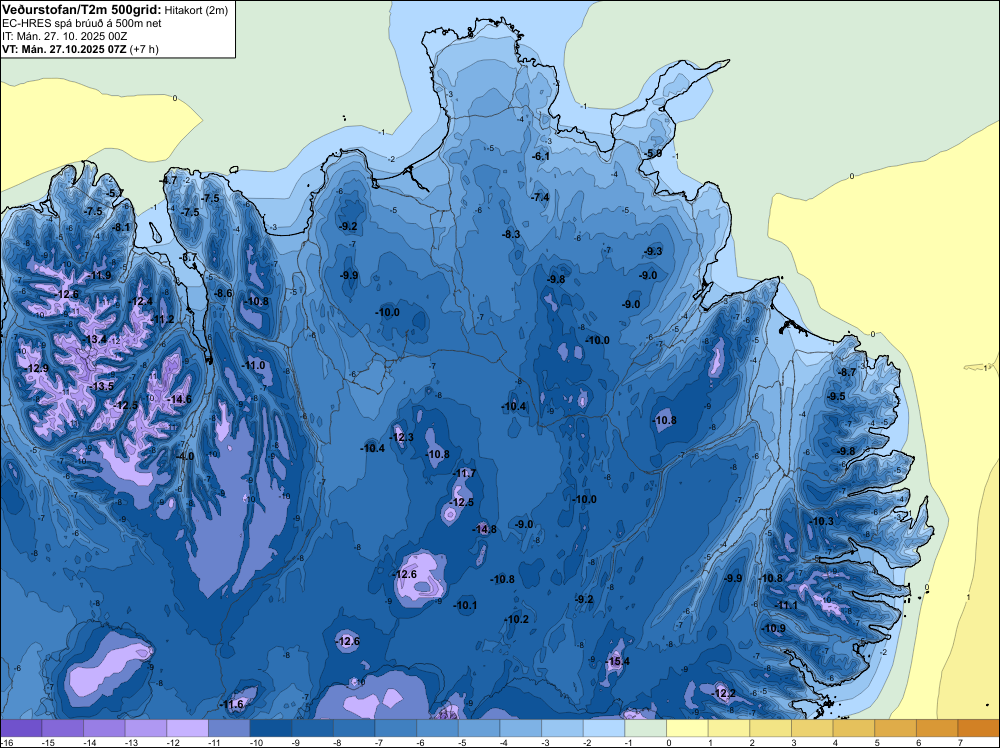The image size is (1000, 748).
Task: Click the 'IT: Mán. 27. 10. 2025 00Z' line
Action: click(65, 36)
